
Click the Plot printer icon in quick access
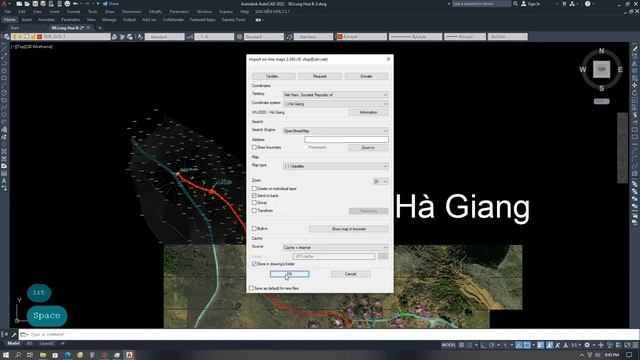pyautogui.click(x=67, y=4)
